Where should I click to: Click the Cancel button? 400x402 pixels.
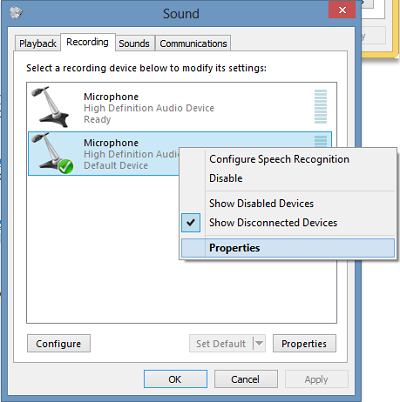(246, 379)
